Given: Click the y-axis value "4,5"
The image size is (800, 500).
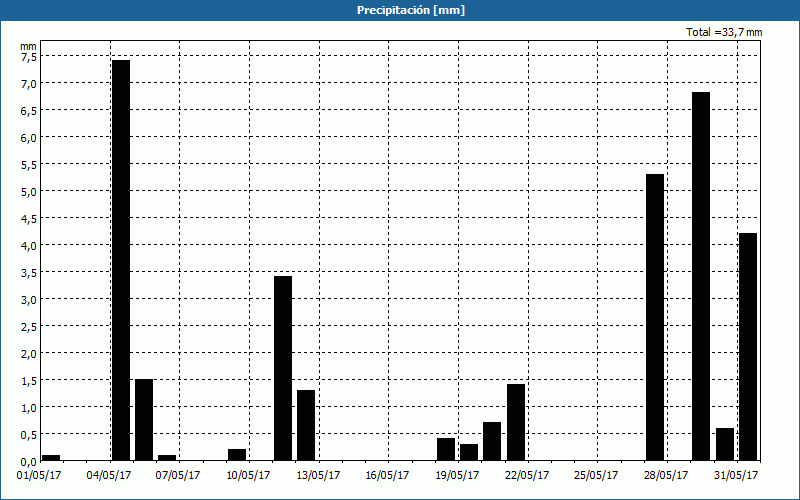Looking at the screenshot, I should pyautogui.click(x=29, y=219).
